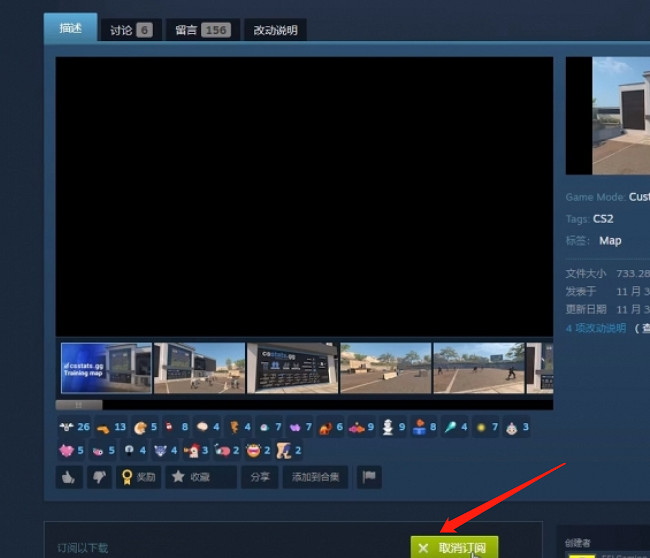This screenshot has width=650, height=558.
Task: Click the flag report icon
Action: pos(368,477)
